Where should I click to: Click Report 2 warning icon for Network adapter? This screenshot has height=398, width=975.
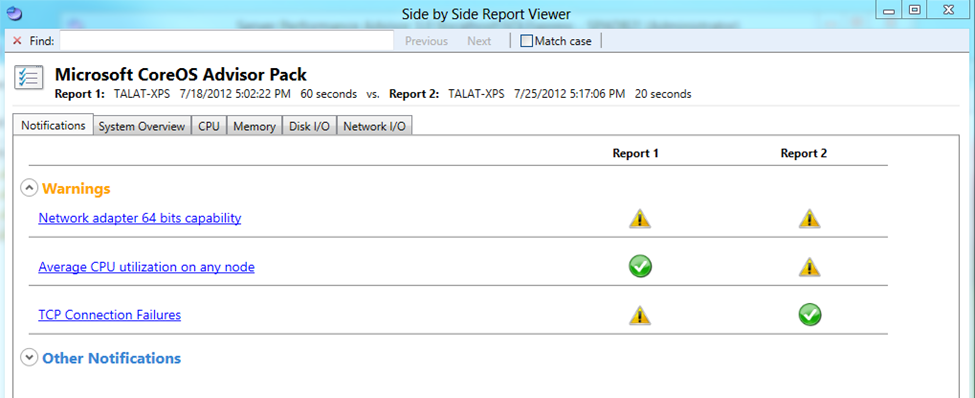tap(809, 219)
